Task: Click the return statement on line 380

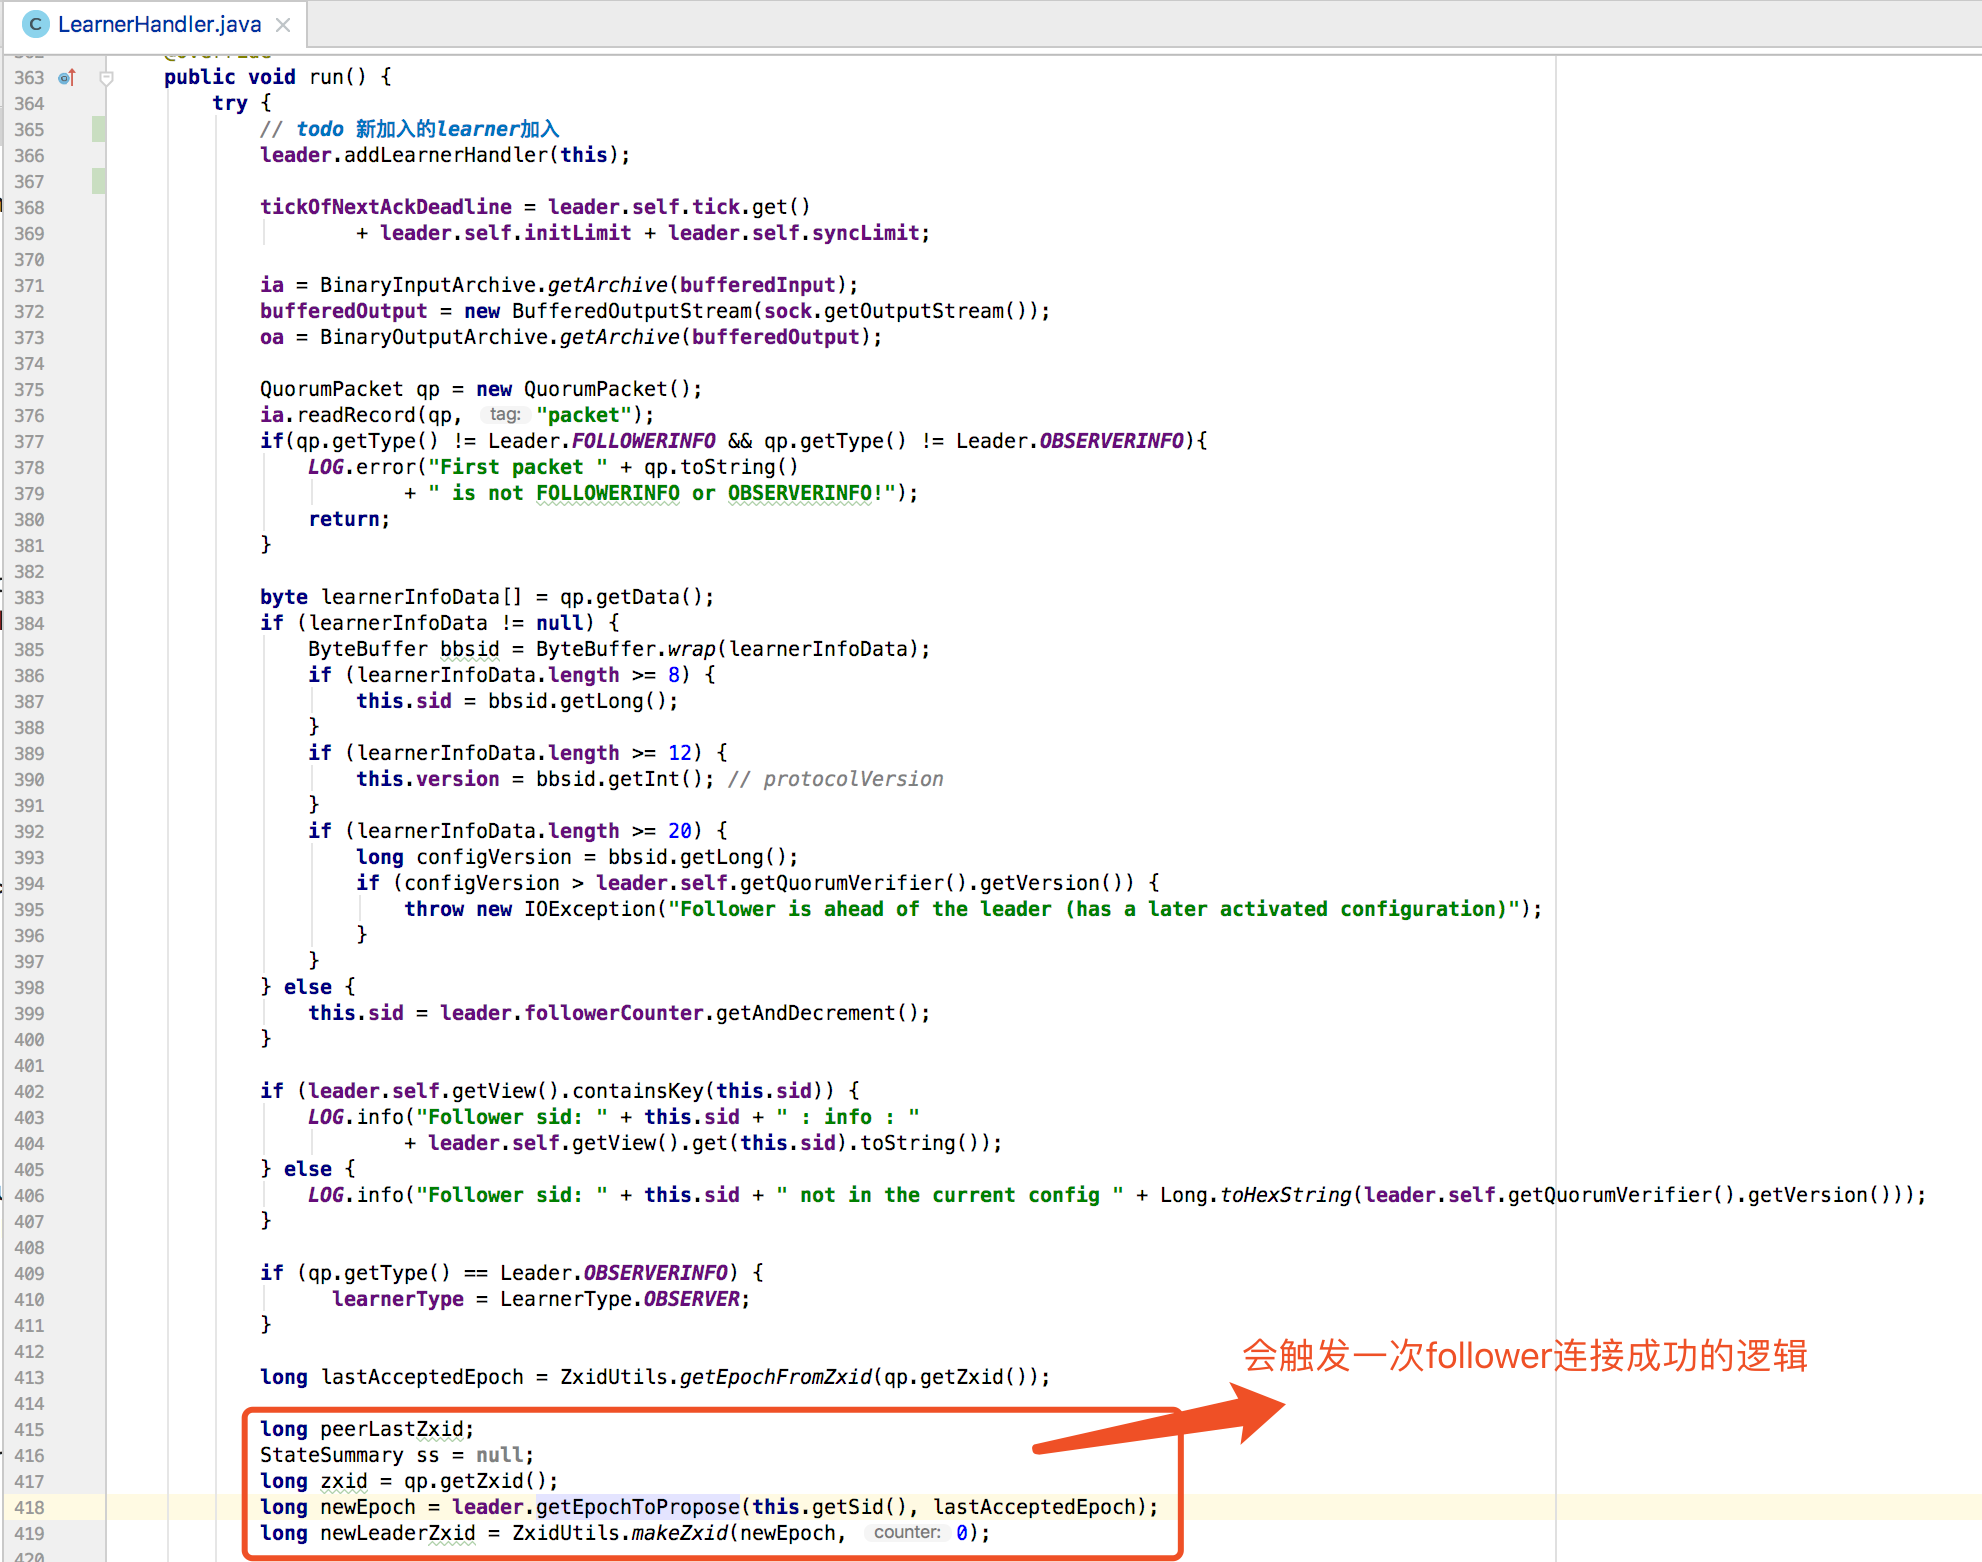Action: [x=349, y=519]
